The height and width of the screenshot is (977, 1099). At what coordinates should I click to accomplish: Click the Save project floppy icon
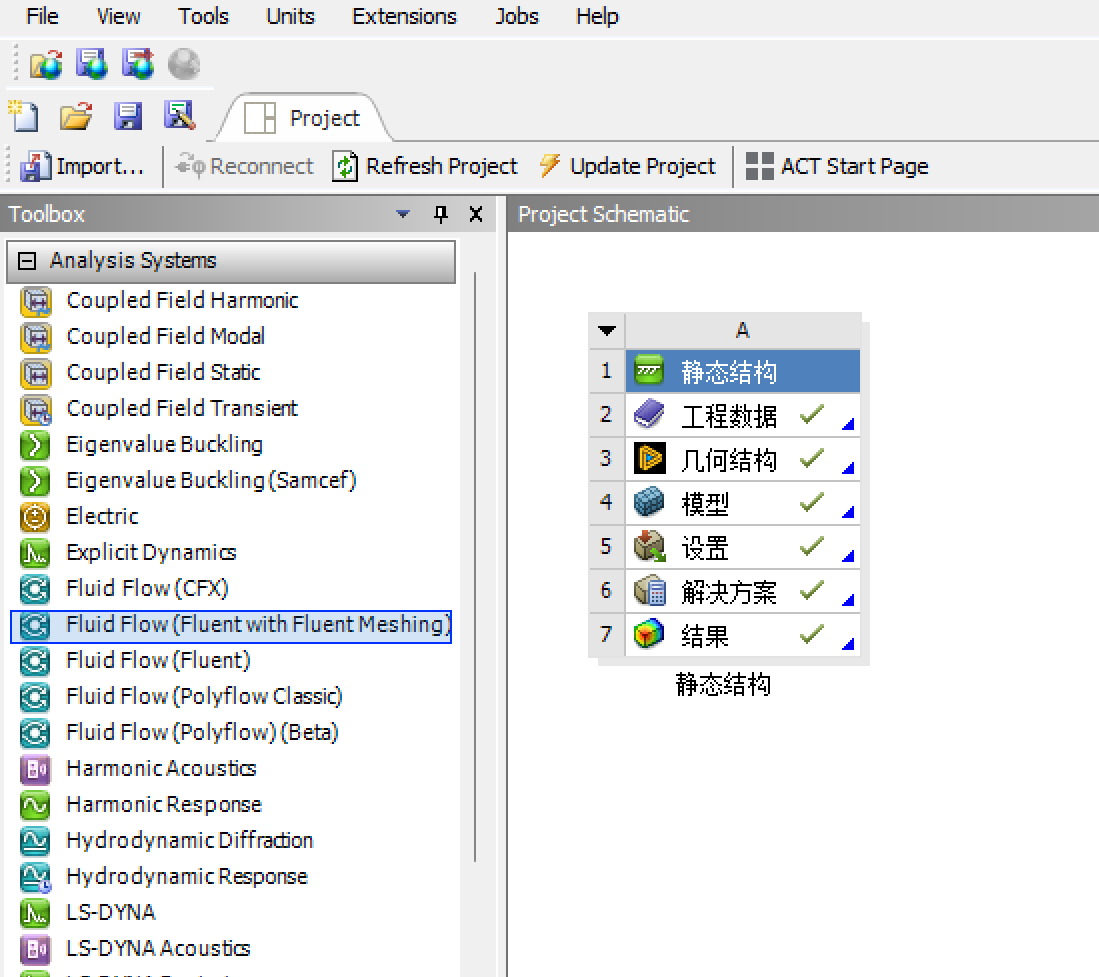point(128,116)
